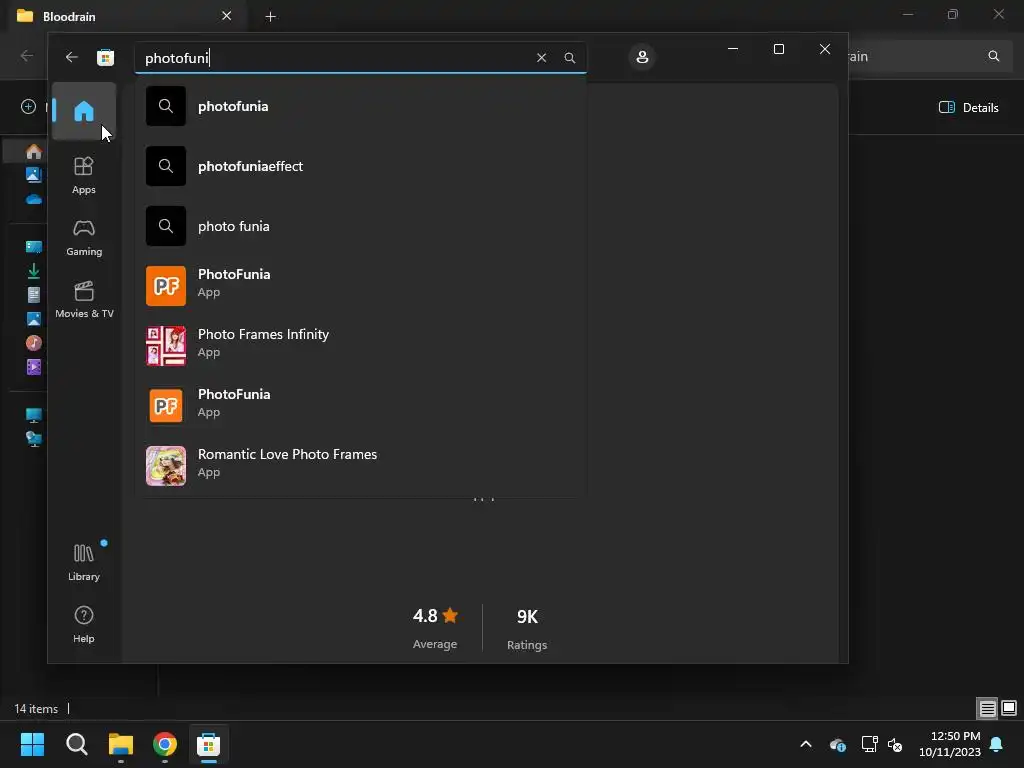Select the 'photo funia' search suggestion
This screenshot has width=1024, height=768.
360,226
